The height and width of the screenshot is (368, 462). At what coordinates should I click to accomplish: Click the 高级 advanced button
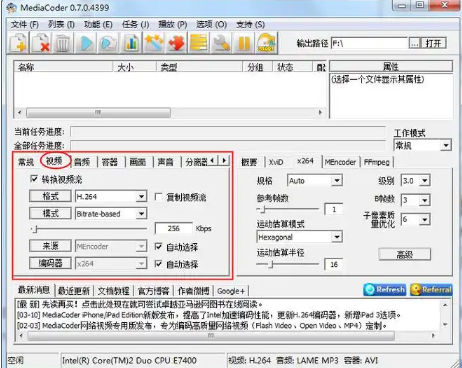click(x=405, y=255)
